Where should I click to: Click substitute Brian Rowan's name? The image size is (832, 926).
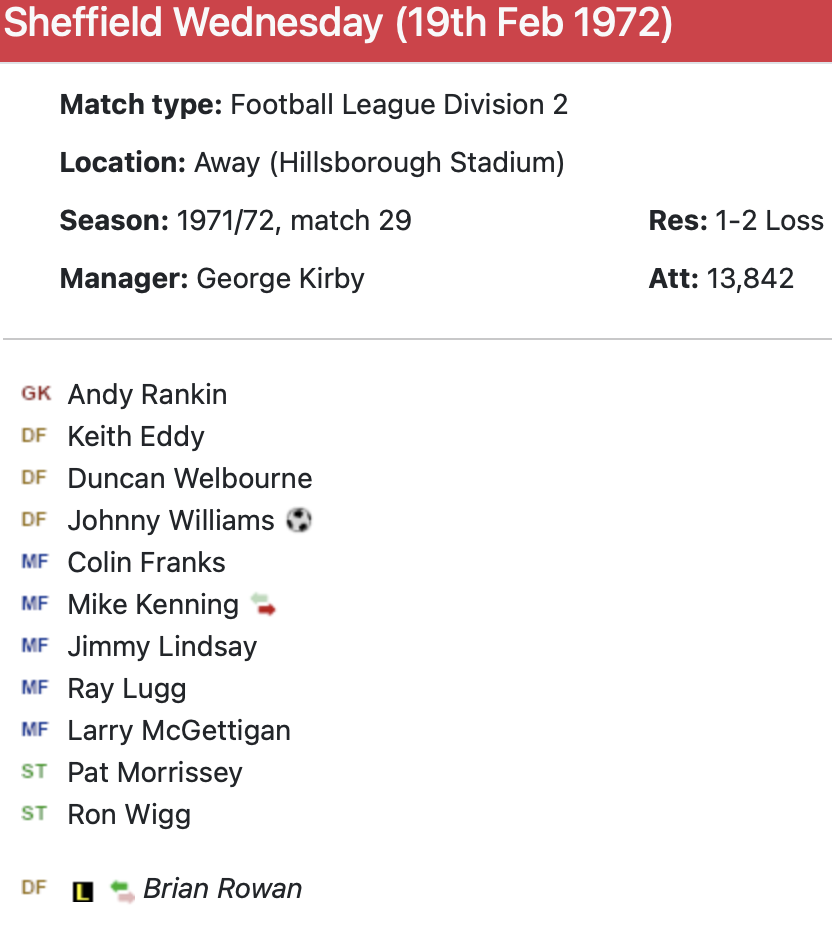pos(222,889)
